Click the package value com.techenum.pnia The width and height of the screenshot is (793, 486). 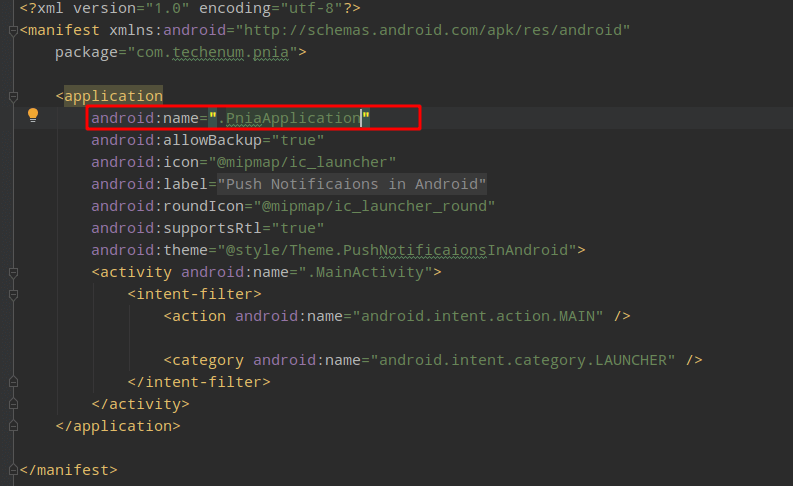[212, 52]
